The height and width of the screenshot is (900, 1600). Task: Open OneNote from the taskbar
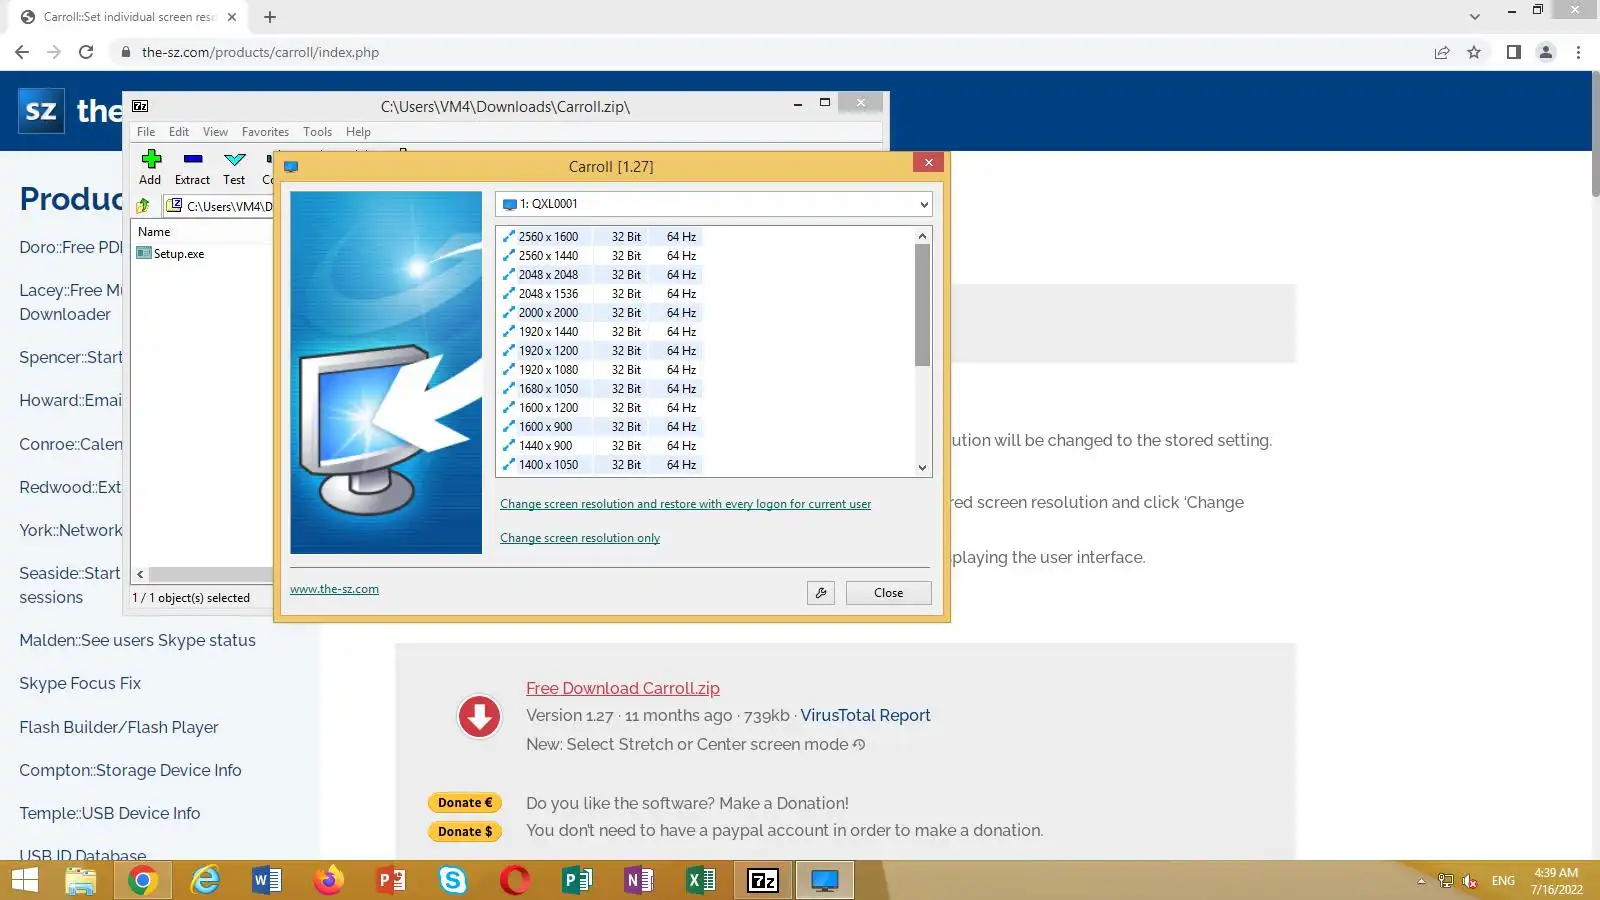(x=639, y=880)
